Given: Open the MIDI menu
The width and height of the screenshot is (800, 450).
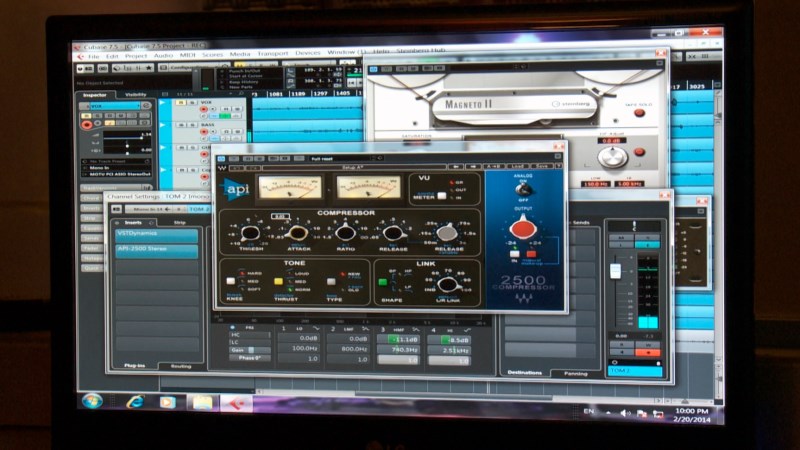Looking at the screenshot, I should click(187, 55).
